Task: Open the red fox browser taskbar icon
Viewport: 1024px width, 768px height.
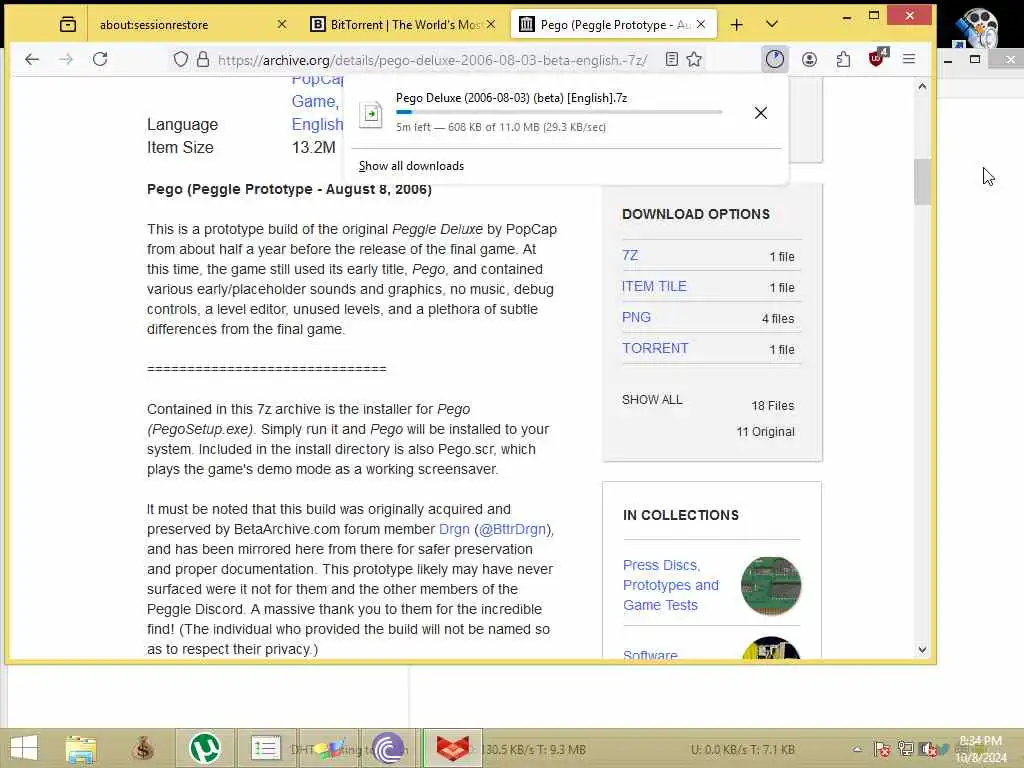Action: coord(453,748)
